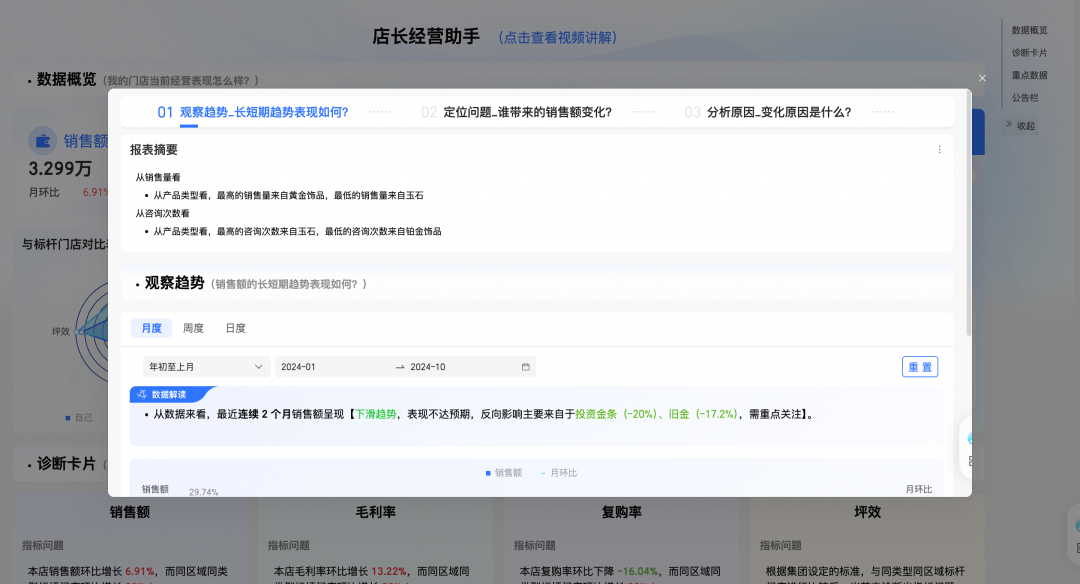
Task: Click the -16.04% repurchase rate figure
Action: pos(637,572)
